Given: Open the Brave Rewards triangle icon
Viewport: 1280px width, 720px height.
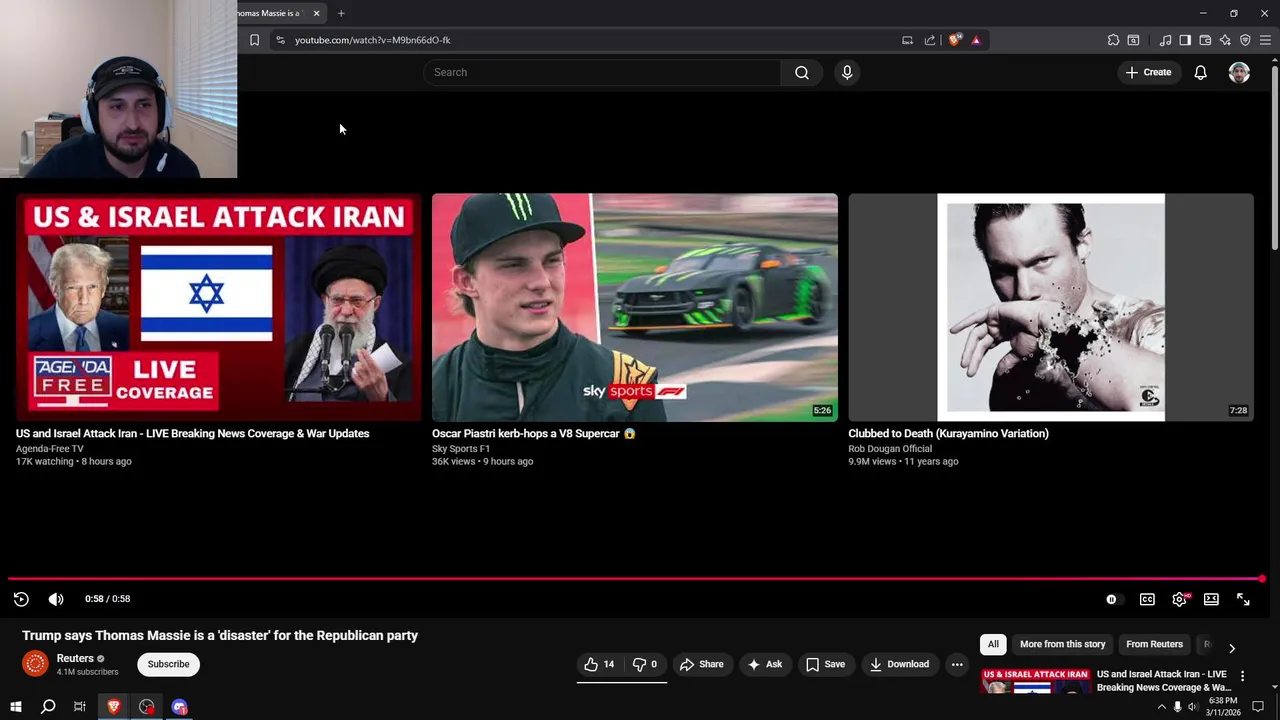Looking at the screenshot, I should pyautogui.click(x=976, y=40).
